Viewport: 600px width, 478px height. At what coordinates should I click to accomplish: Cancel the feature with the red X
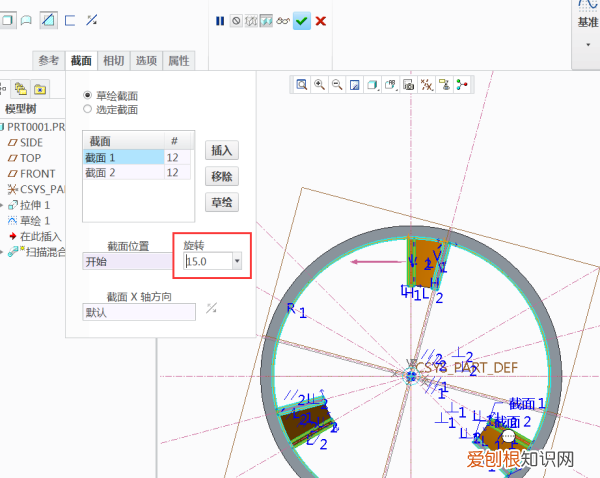[x=321, y=21]
